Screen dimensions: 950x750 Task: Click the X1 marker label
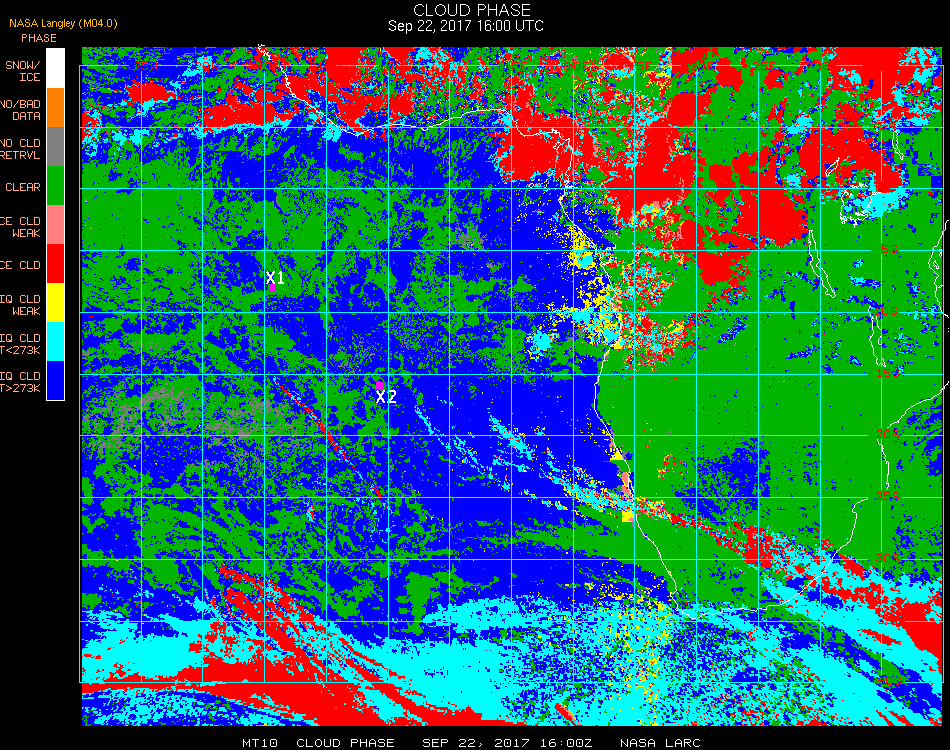(275, 277)
